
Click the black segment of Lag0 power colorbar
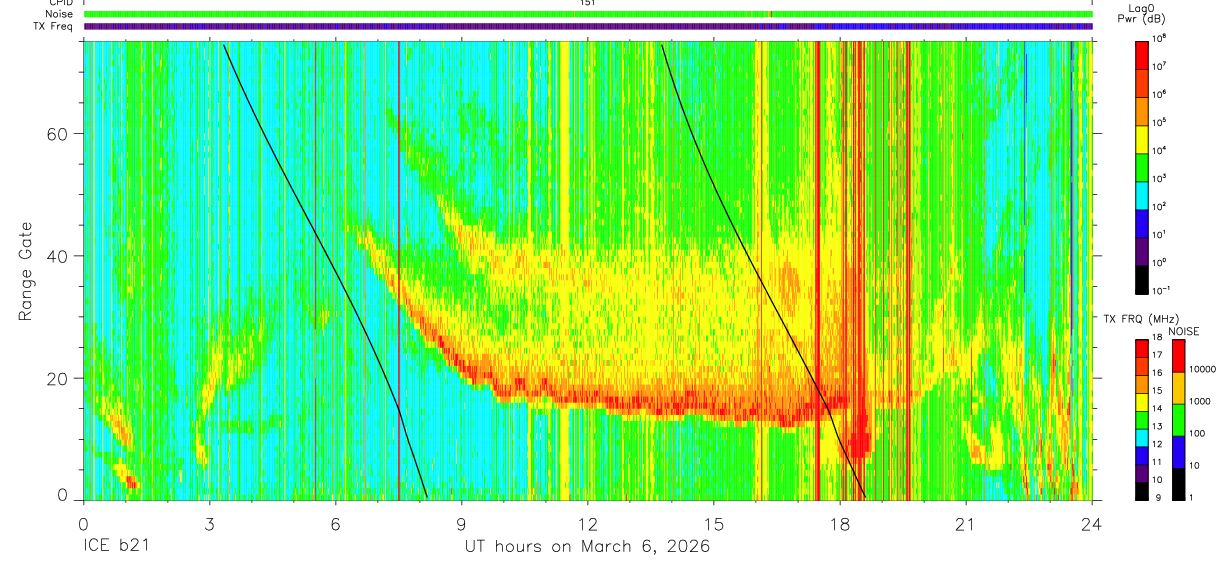(x=1142, y=278)
